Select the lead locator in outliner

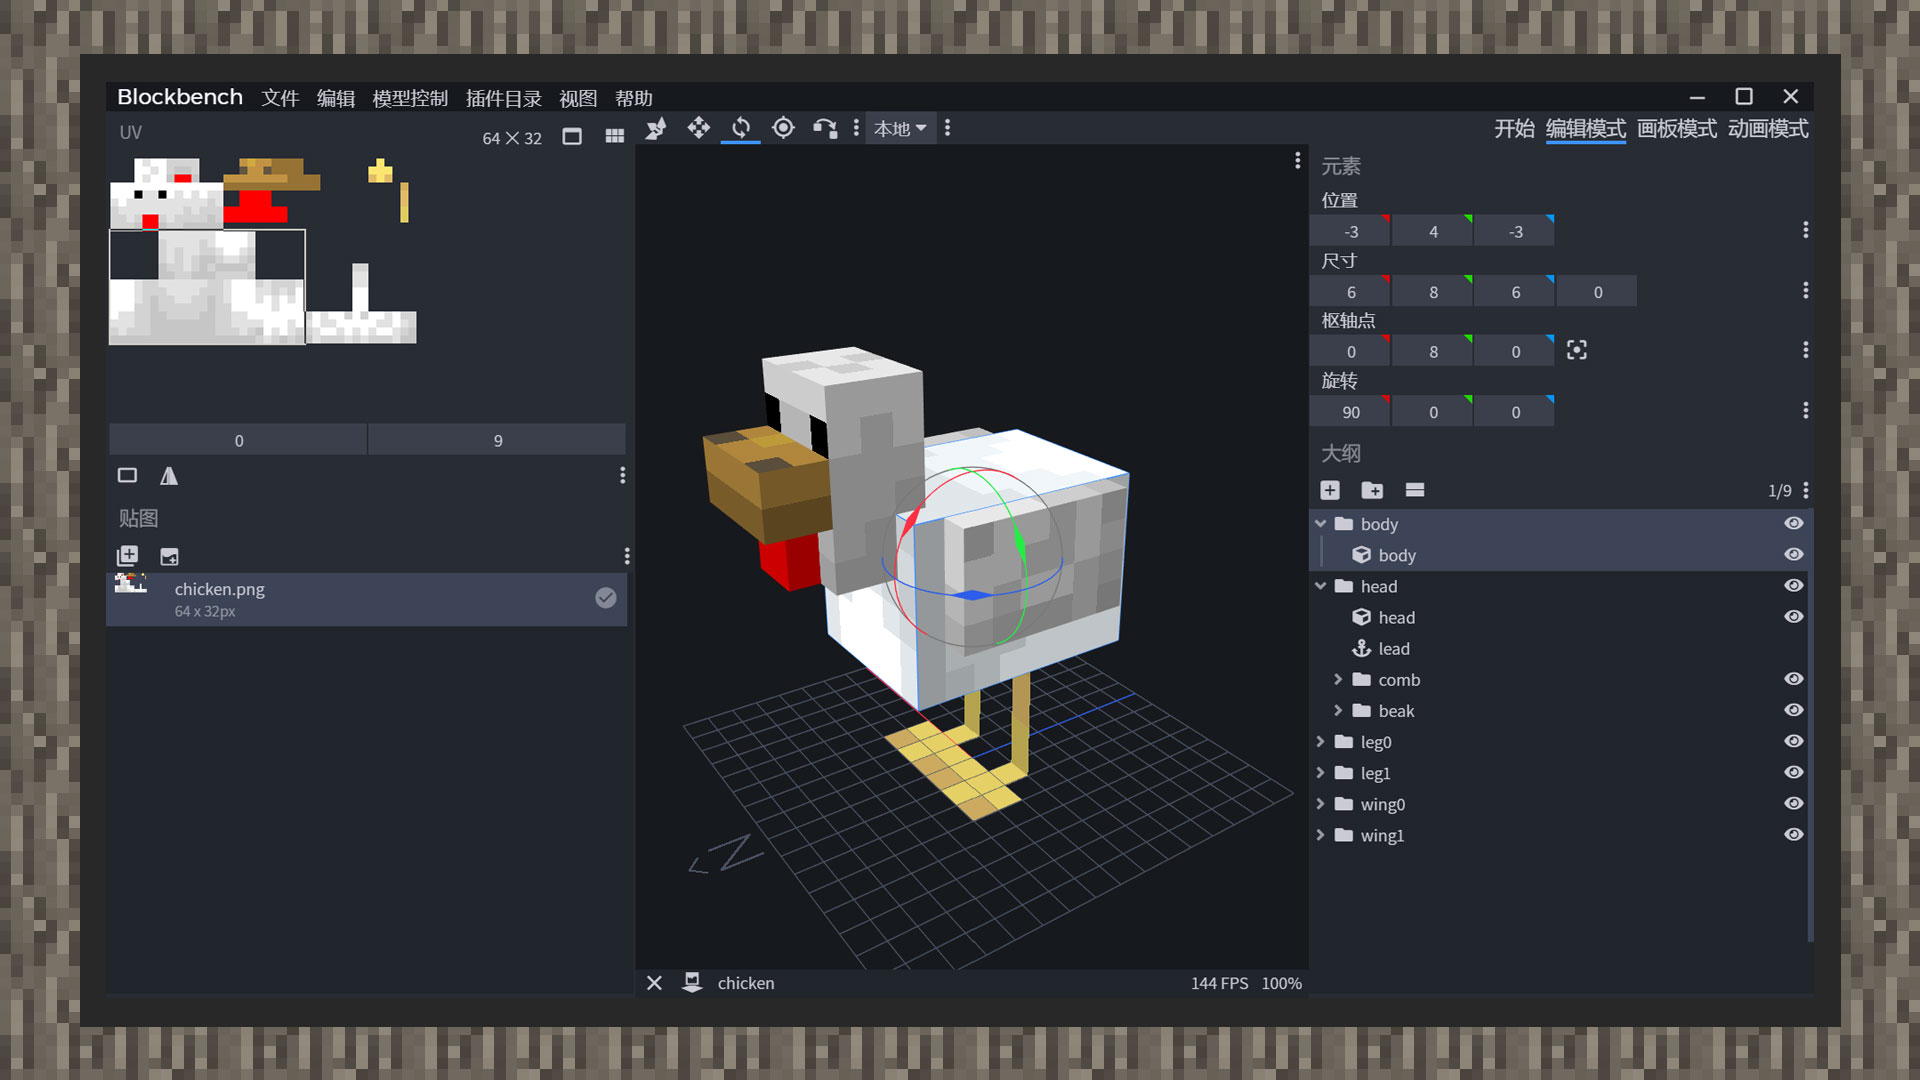[x=1560, y=648]
